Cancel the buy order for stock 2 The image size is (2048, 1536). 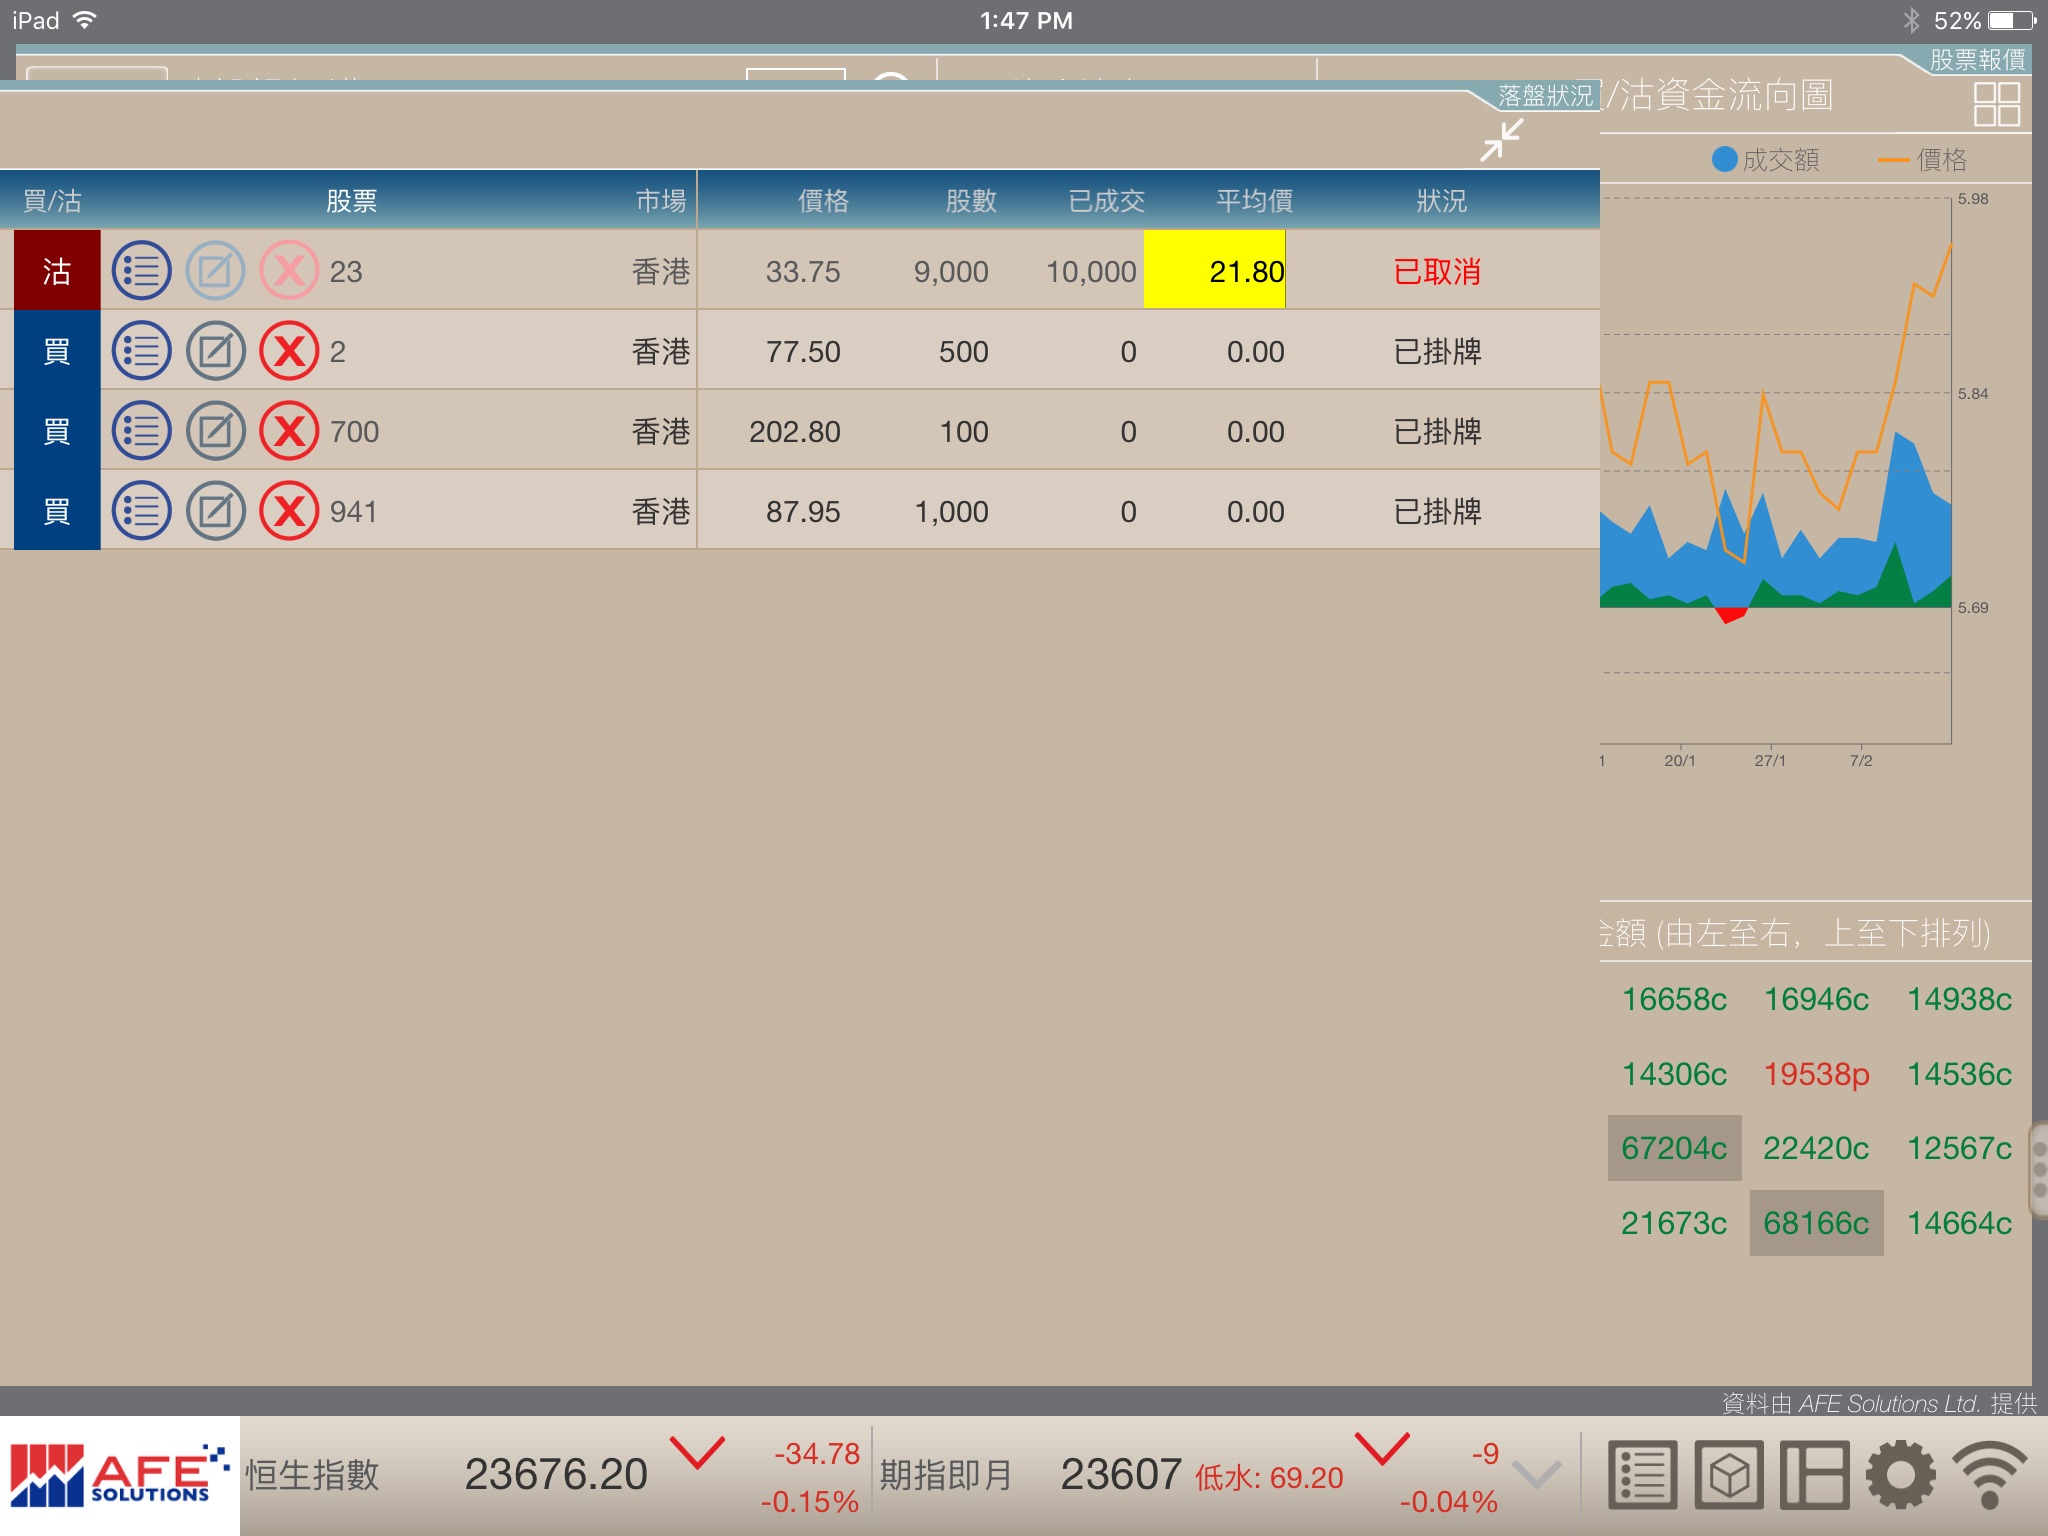coord(289,351)
